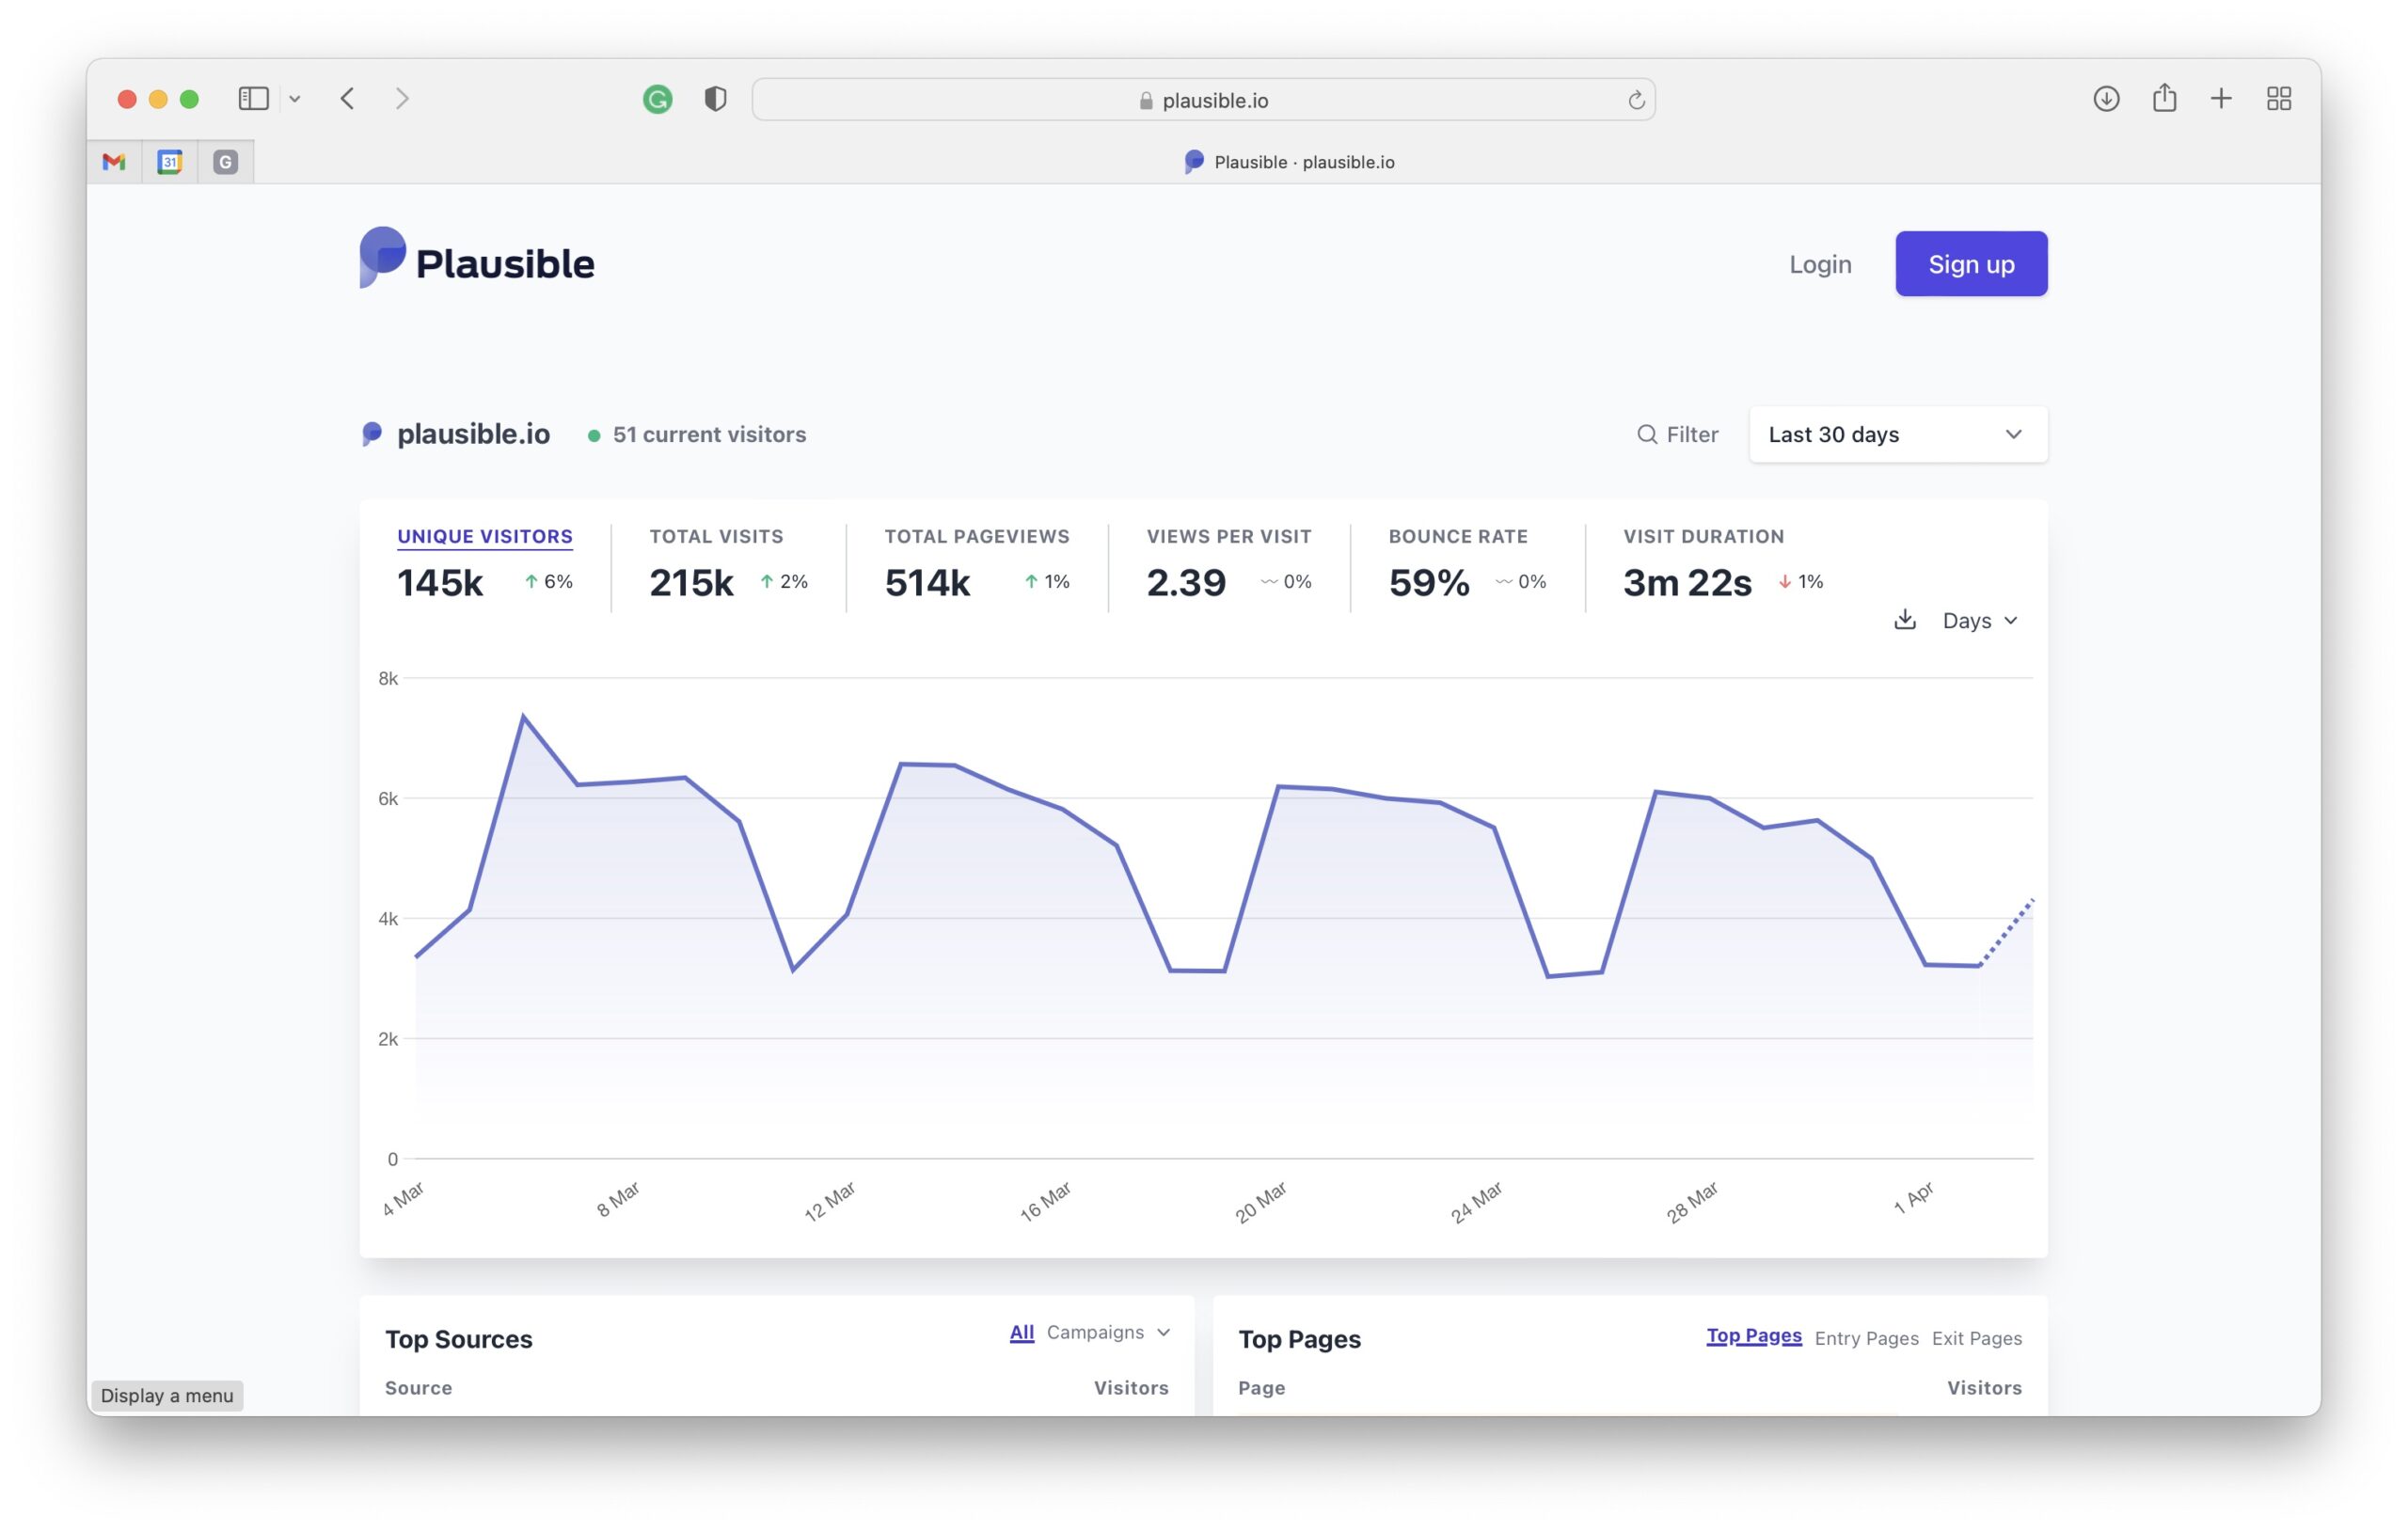Open the Days interval dropdown
2408x1531 pixels.
pyautogui.click(x=1980, y=621)
